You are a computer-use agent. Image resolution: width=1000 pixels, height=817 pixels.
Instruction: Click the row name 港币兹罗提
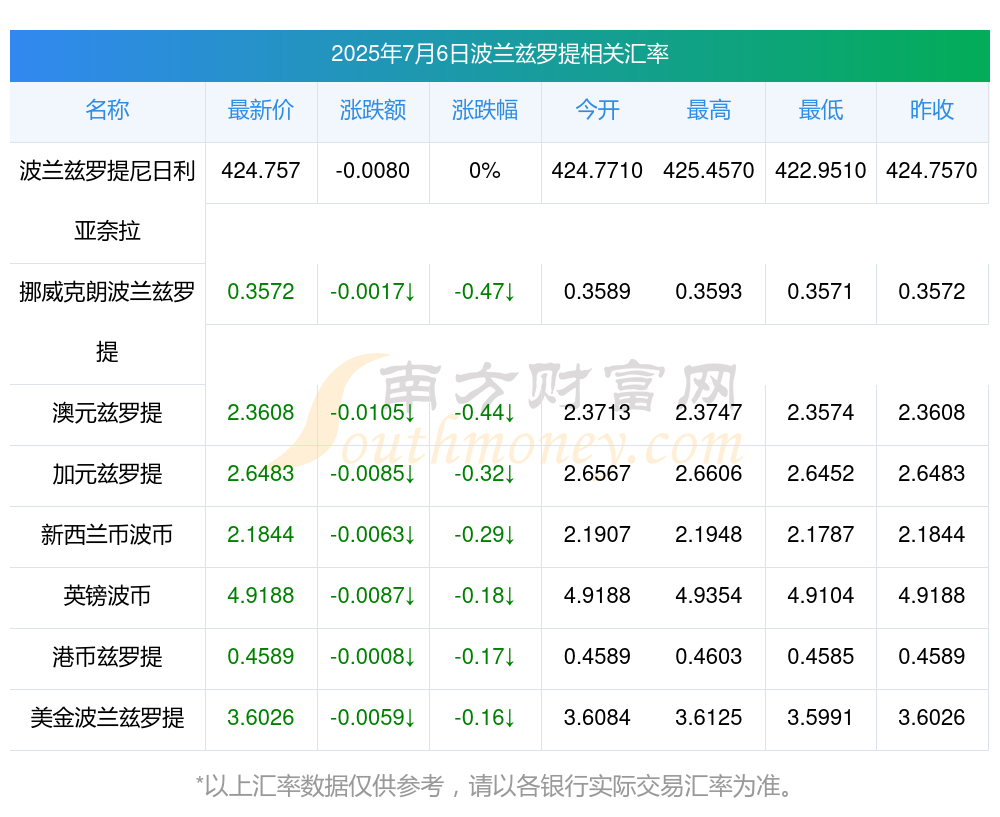click(107, 656)
